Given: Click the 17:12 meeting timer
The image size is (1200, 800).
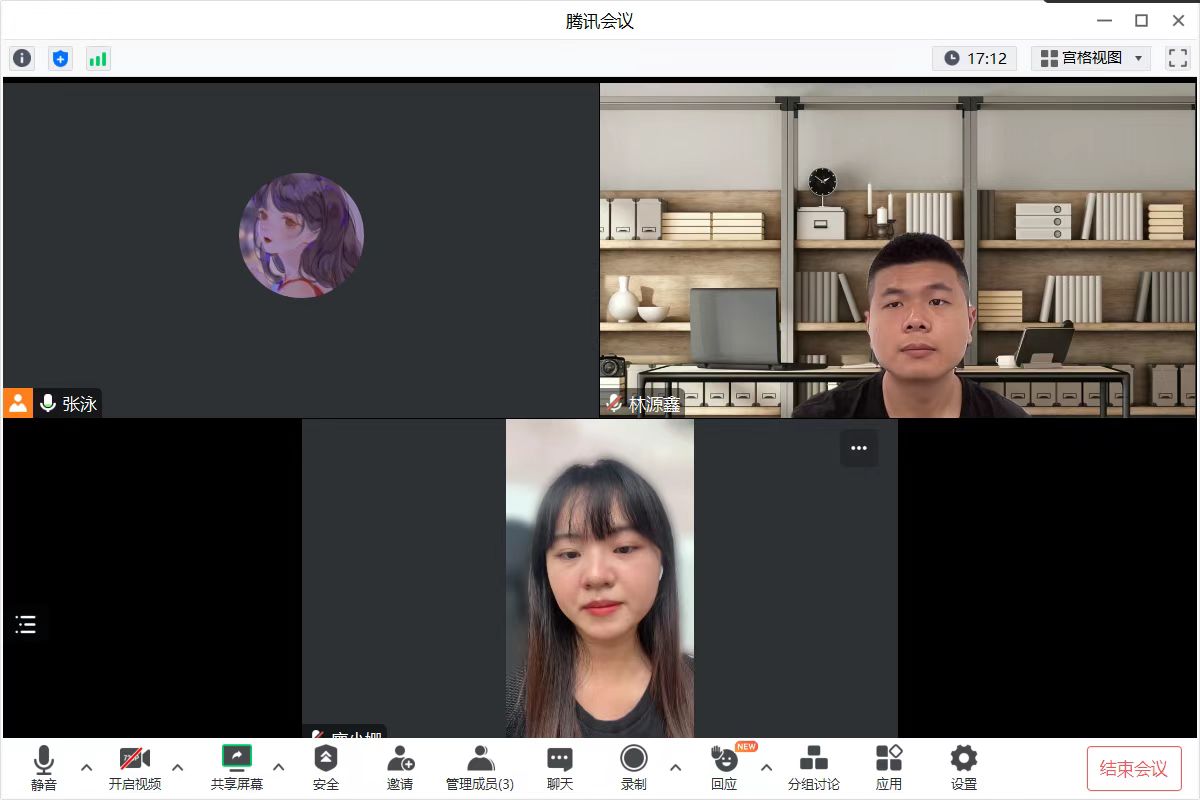Looking at the screenshot, I should (975, 58).
